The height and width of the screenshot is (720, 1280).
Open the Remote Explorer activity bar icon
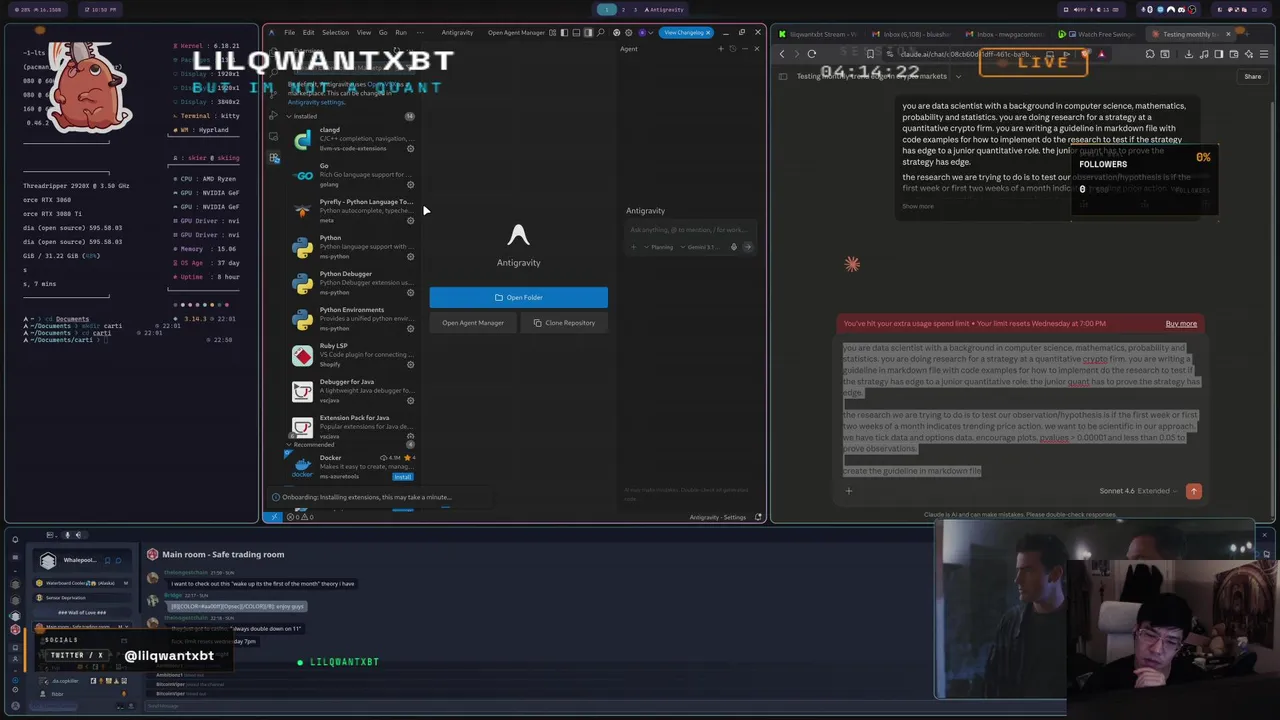(274, 137)
